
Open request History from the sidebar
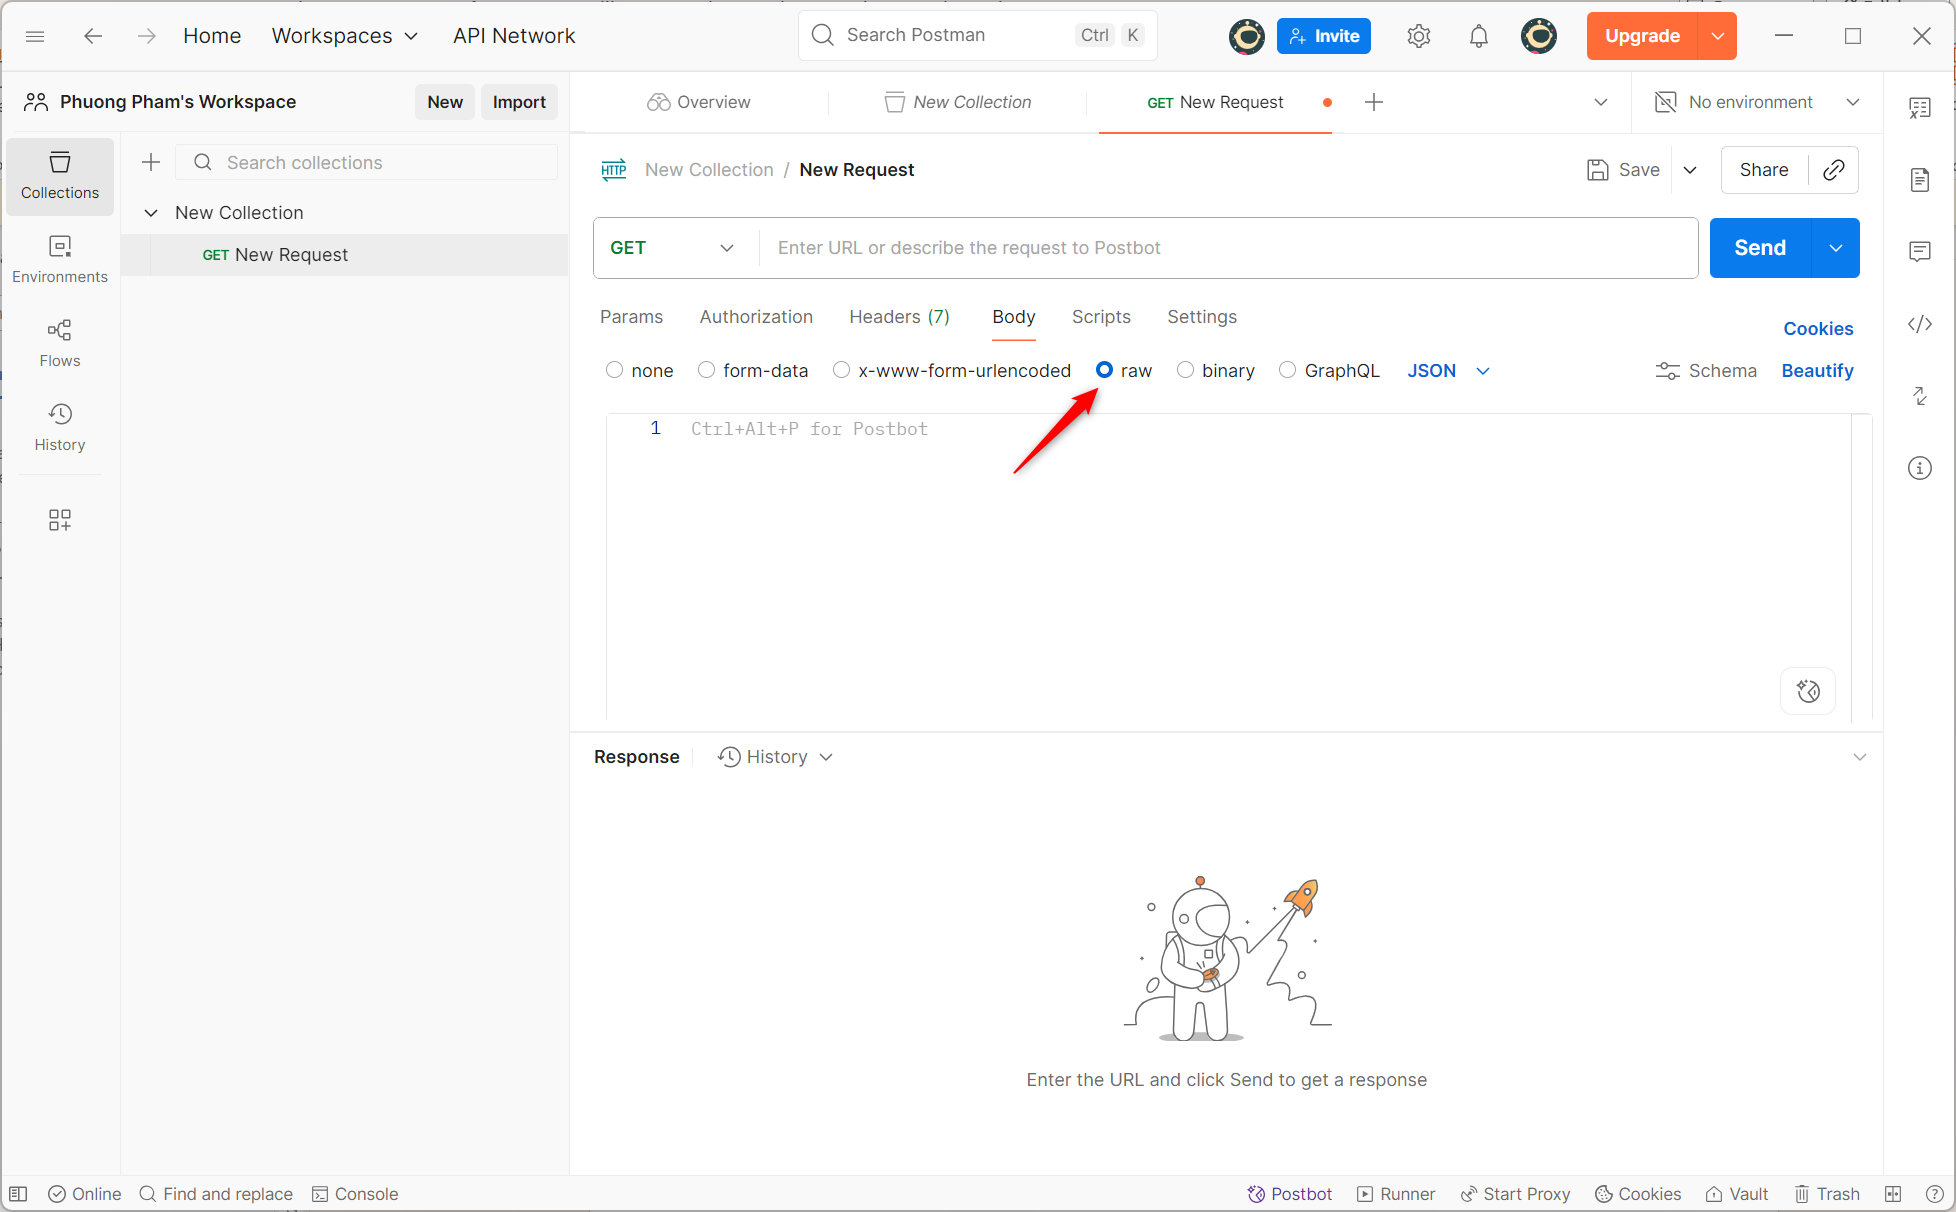coord(59,426)
